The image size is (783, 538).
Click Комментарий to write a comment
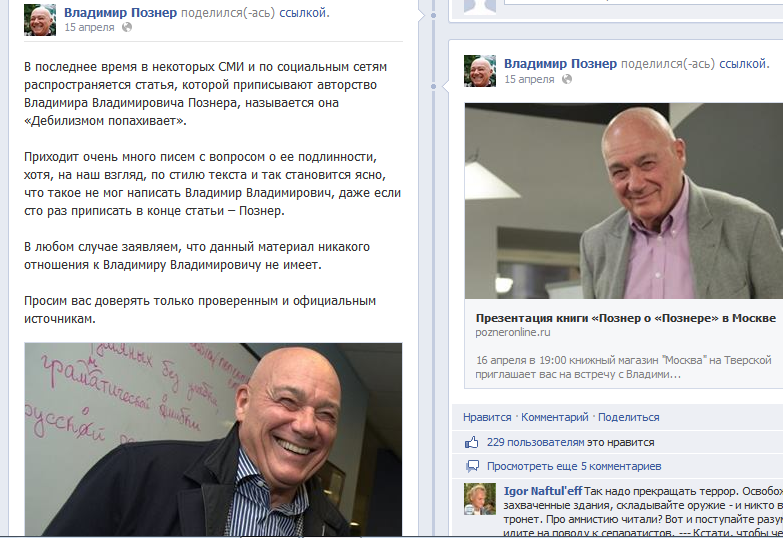555,417
